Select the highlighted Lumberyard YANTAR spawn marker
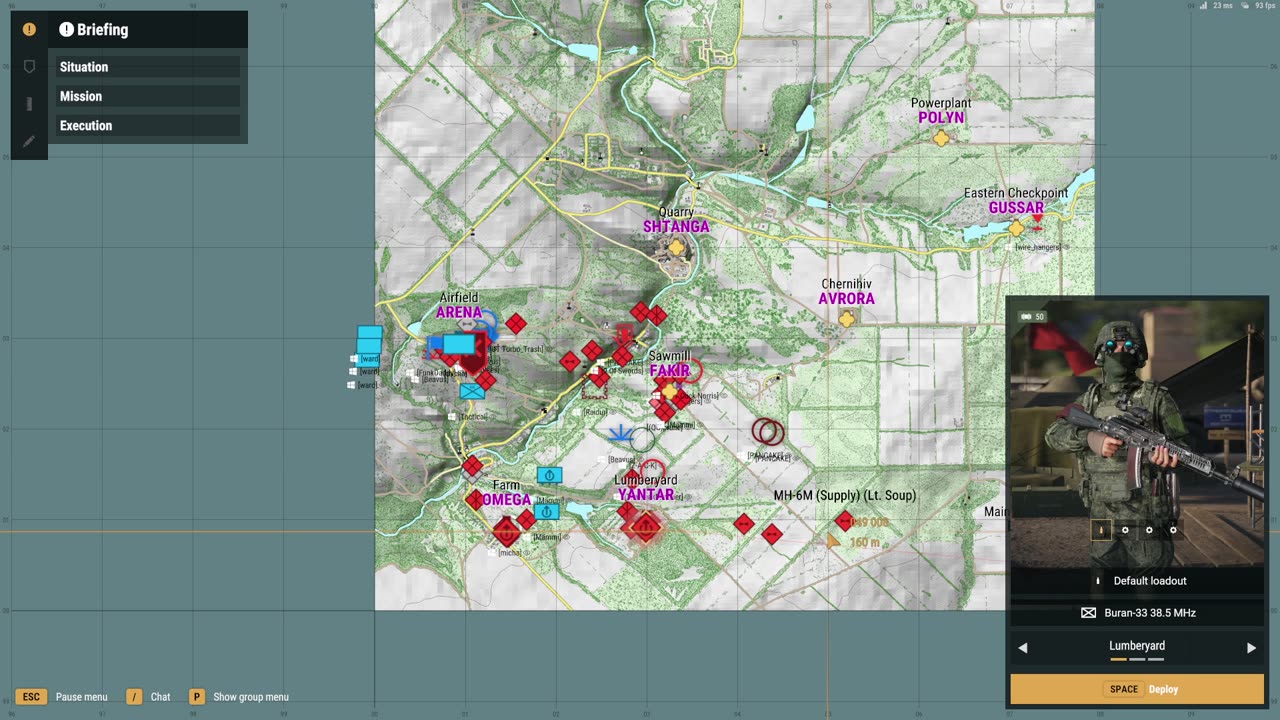 646,527
